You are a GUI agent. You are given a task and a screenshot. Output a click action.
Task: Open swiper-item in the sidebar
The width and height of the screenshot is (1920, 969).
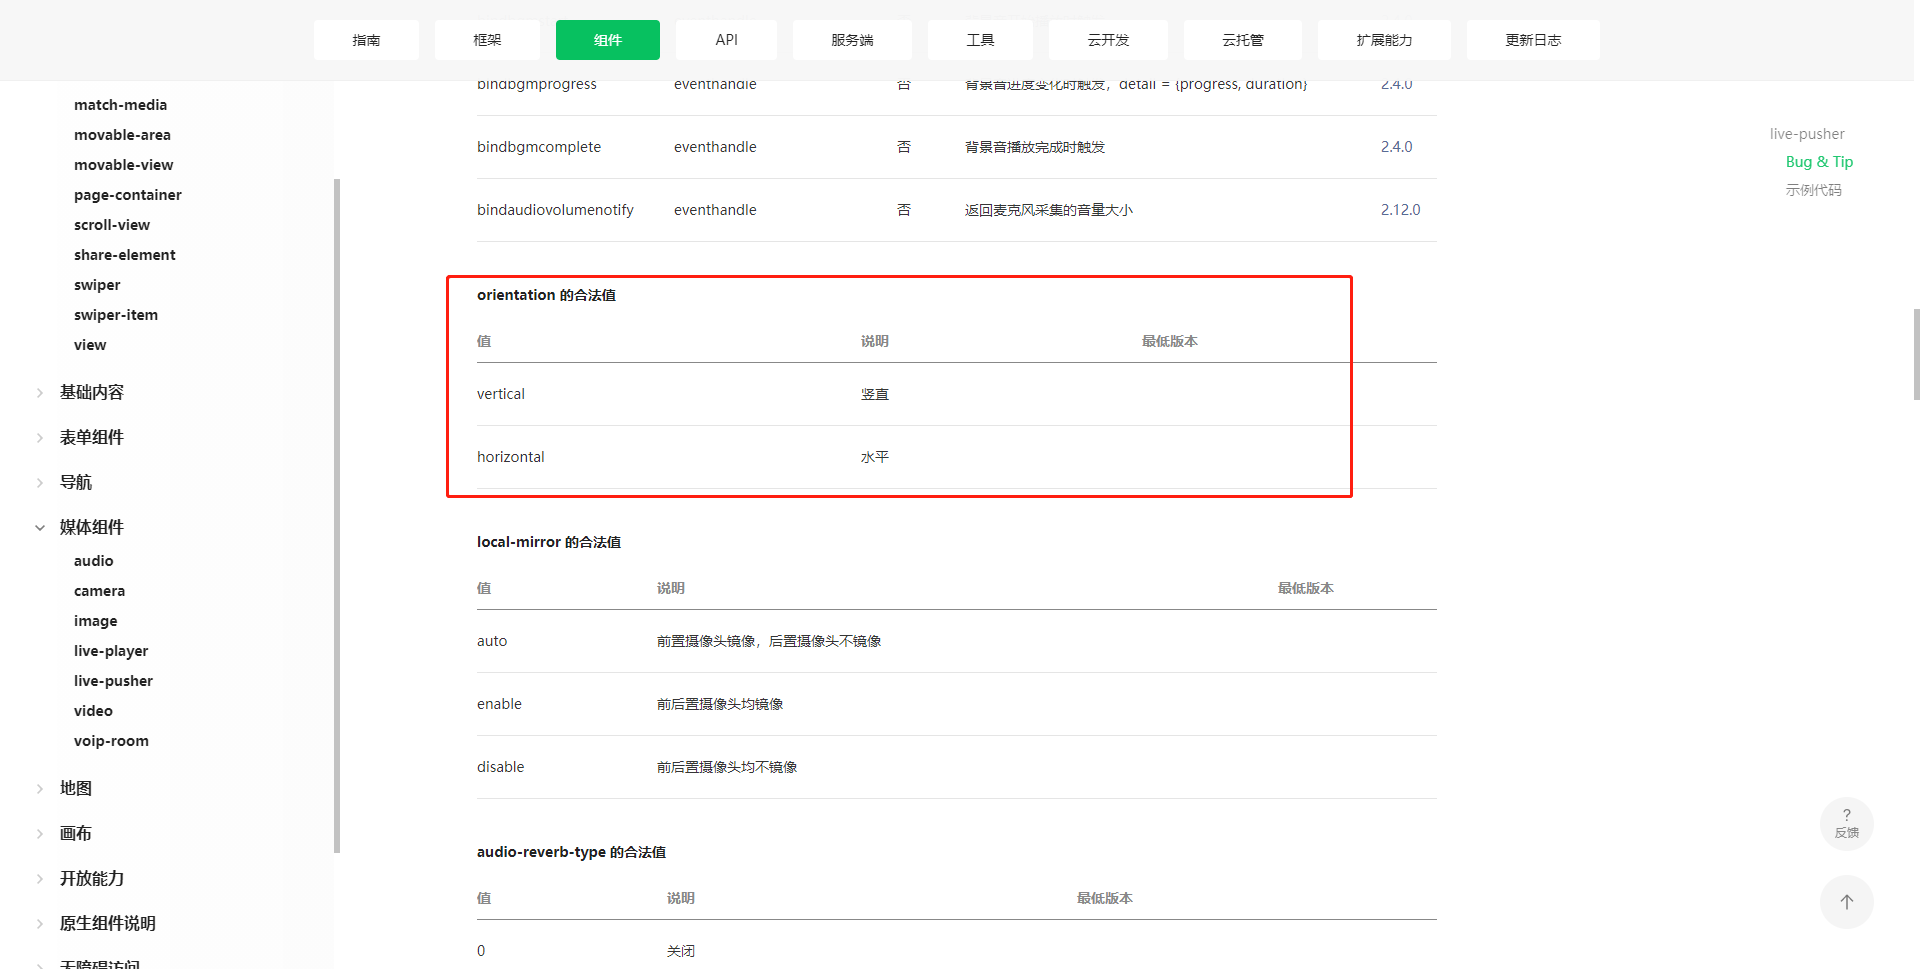115,315
